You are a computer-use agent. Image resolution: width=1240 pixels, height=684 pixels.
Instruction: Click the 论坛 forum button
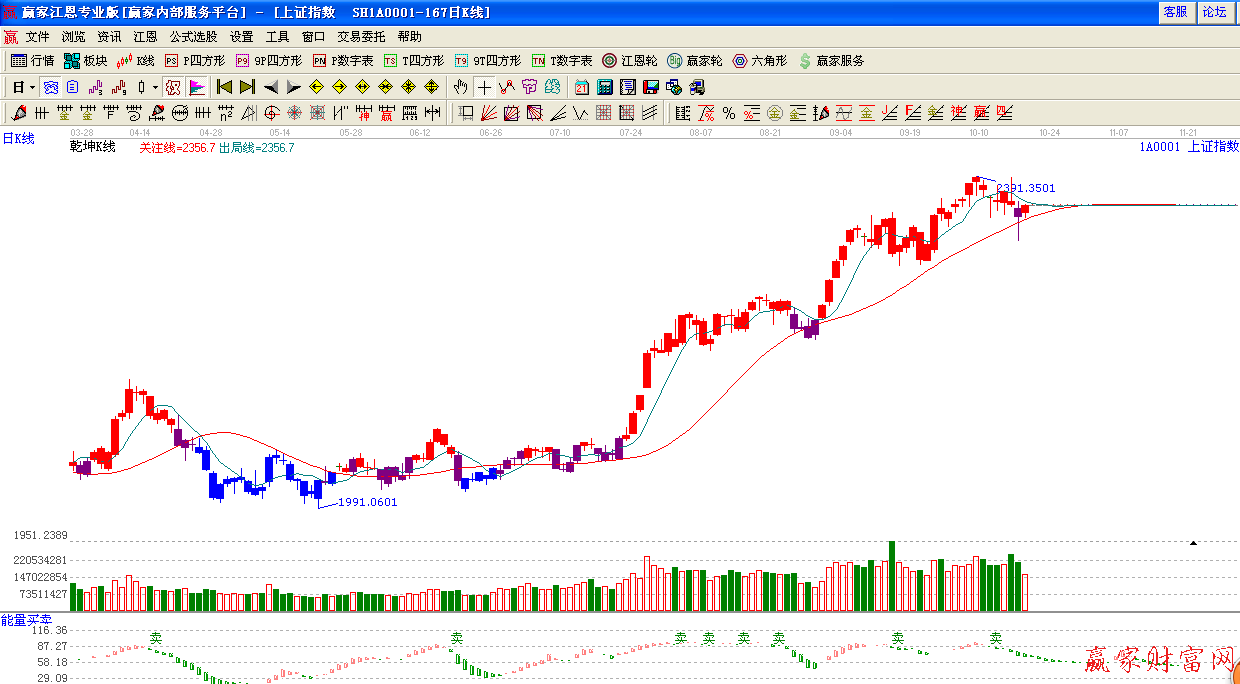(x=1214, y=12)
